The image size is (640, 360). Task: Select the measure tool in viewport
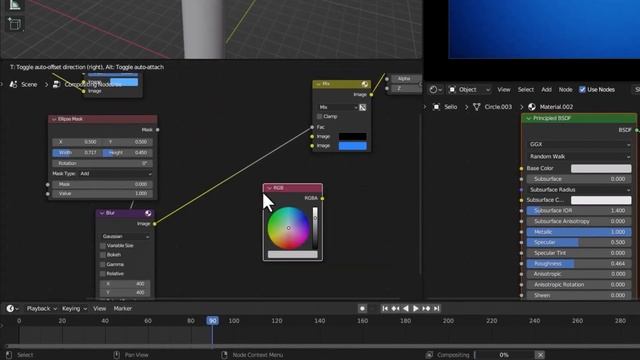[15, 5]
